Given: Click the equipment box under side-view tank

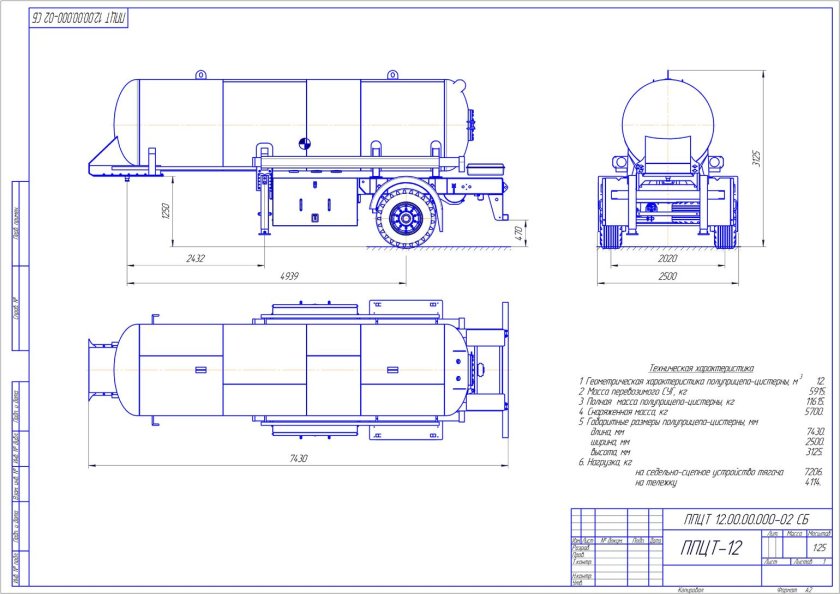Looking at the screenshot, I should pos(316,202).
